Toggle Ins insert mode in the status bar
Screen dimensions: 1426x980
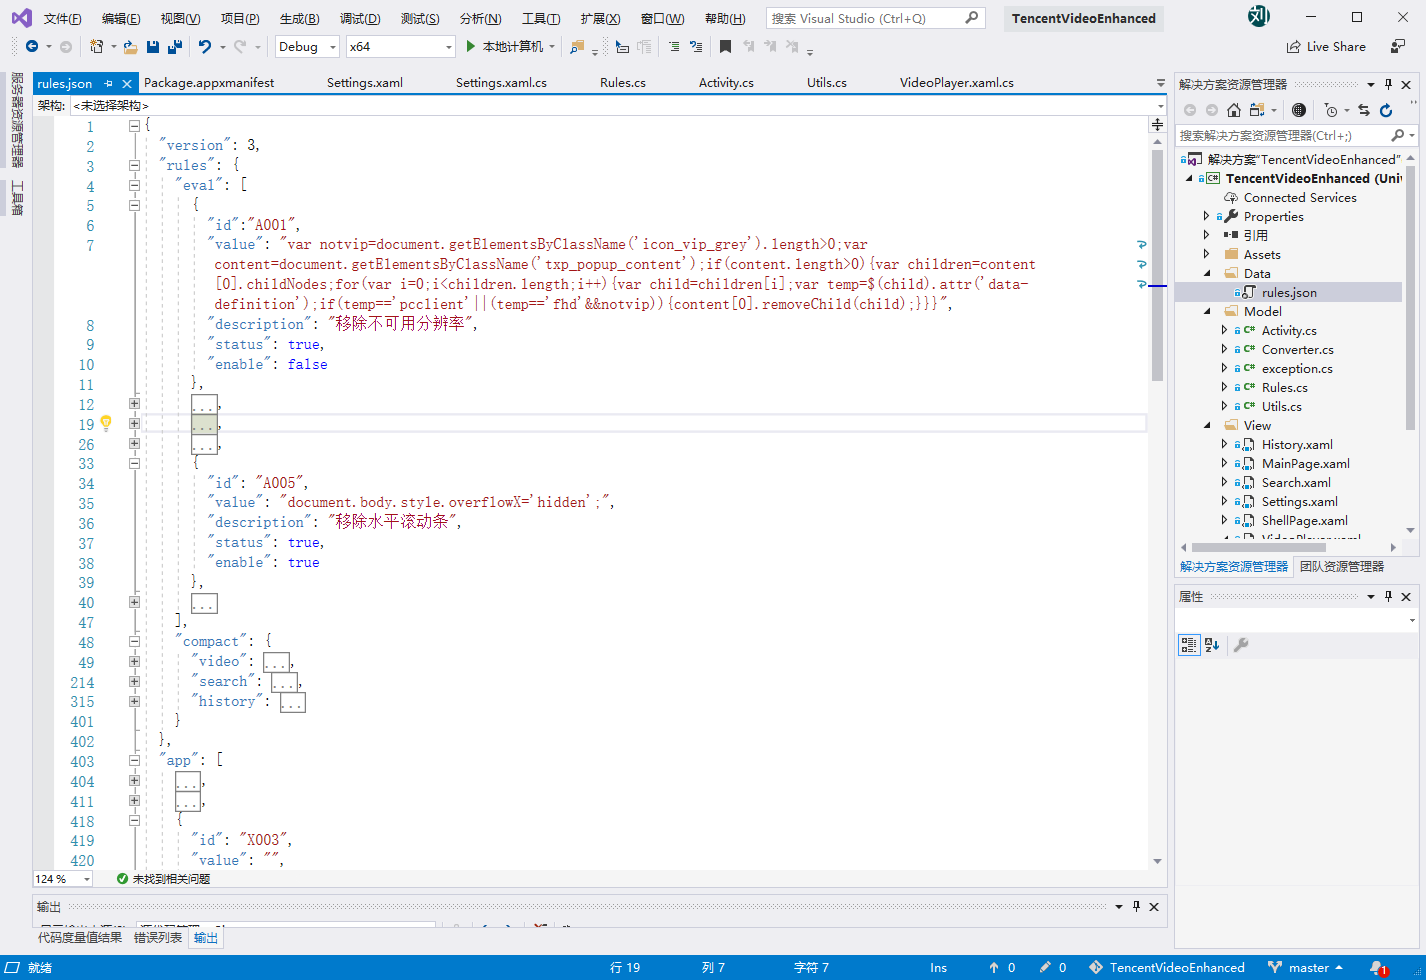pyautogui.click(x=938, y=967)
